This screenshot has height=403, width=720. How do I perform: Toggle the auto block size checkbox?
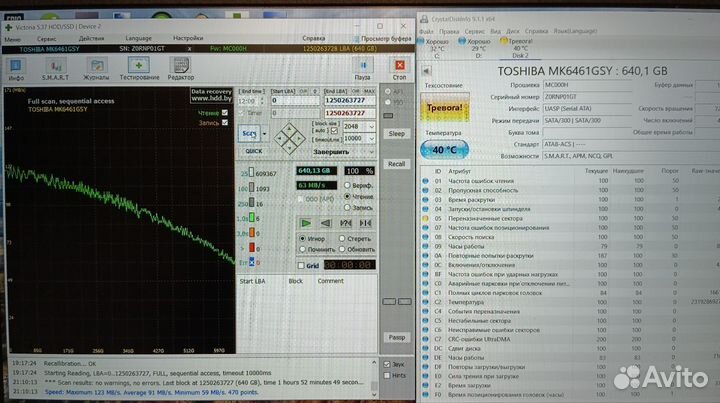334,131
